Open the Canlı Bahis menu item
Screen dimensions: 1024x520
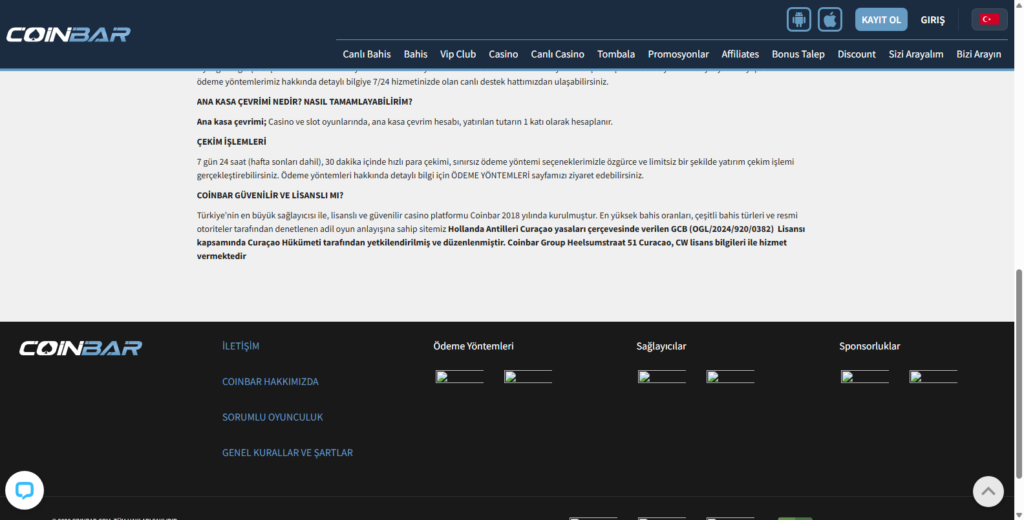click(367, 54)
